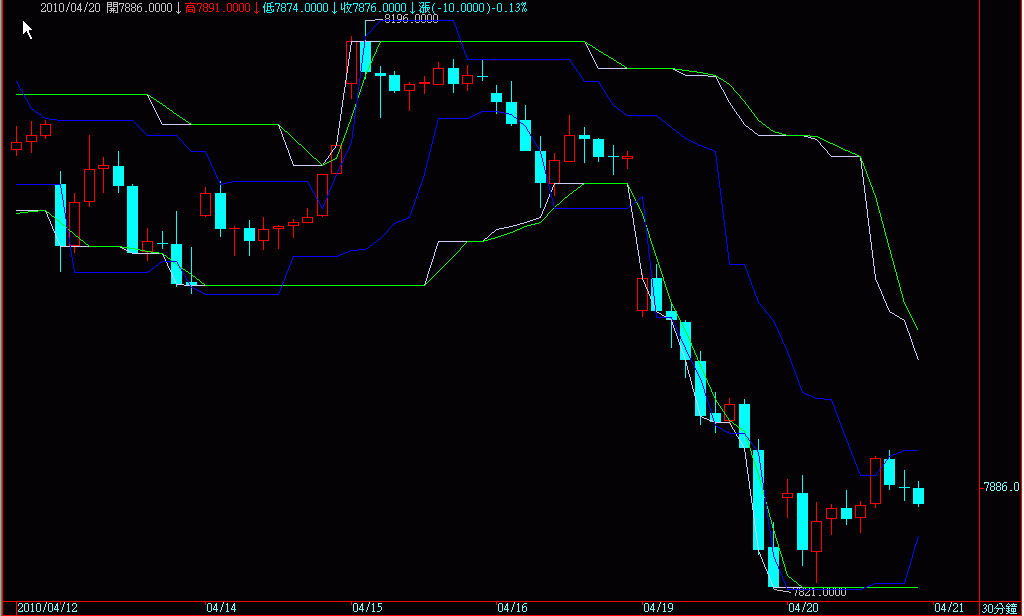Click the 04/16 date axis label
Image resolution: width=1024 pixels, height=616 pixels.
[512, 608]
